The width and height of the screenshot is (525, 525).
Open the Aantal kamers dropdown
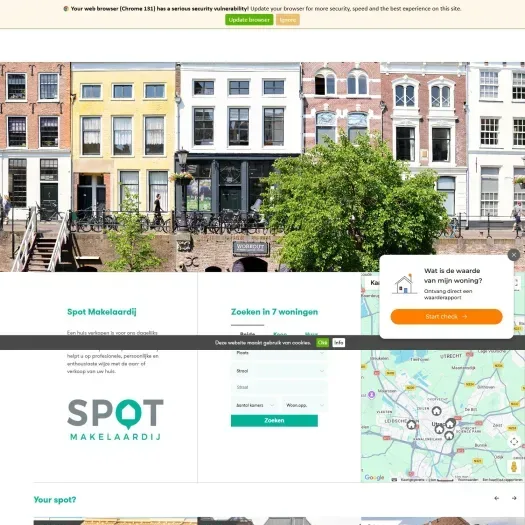[254, 405]
